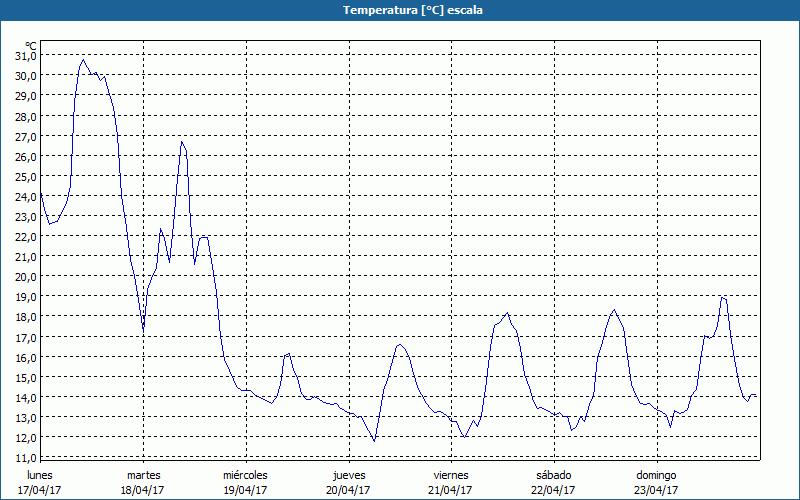Click the 25,0 y-axis value
This screenshot has width=800, height=500.
pyautogui.click(x=25, y=176)
